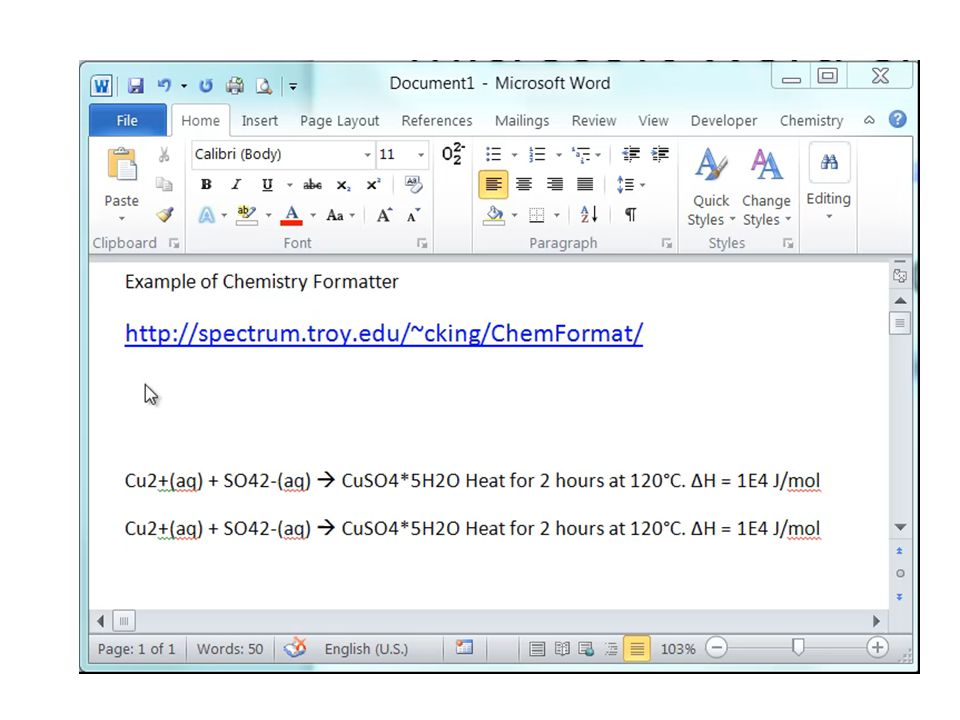Click the spelling check icon in status bar
Viewport: 960px width, 720px height.
pos(295,648)
